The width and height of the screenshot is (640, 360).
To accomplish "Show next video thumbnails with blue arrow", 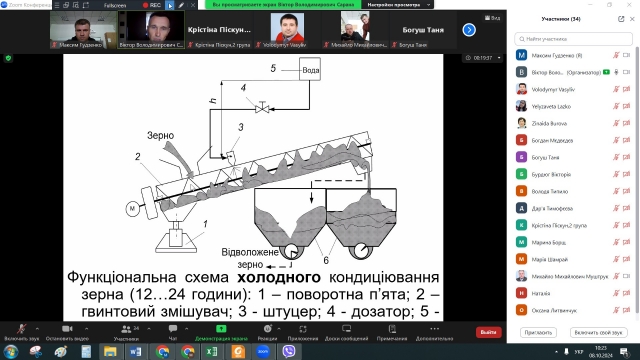I will (x=469, y=30).
